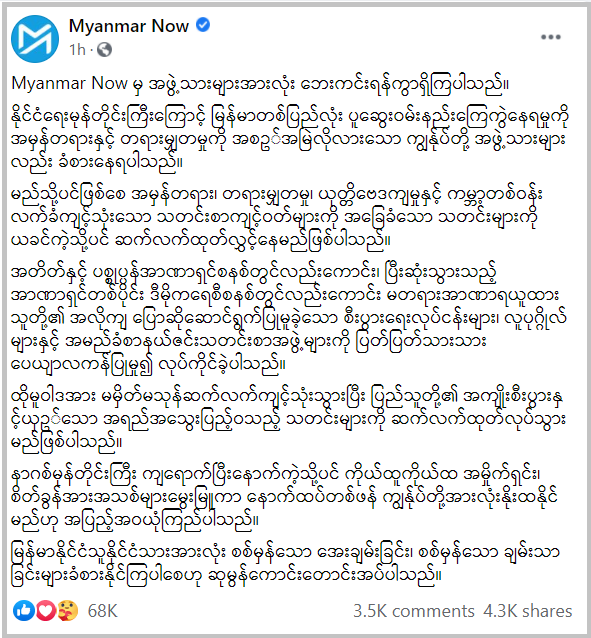Viewport: 591px width, 638px height.
Task: Click the line starting with အတိတ်နှင့် ပစ္စုပ္ပန်
Action: click(253, 273)
